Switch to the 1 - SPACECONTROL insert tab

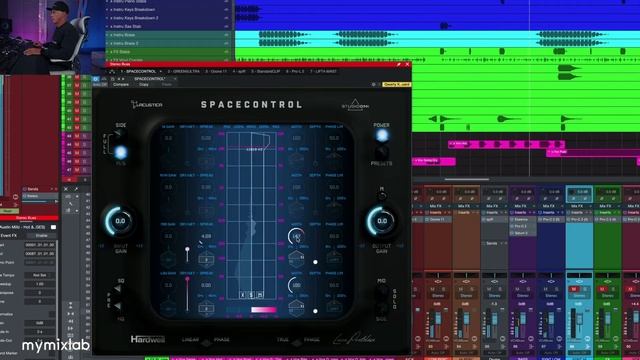138,71
